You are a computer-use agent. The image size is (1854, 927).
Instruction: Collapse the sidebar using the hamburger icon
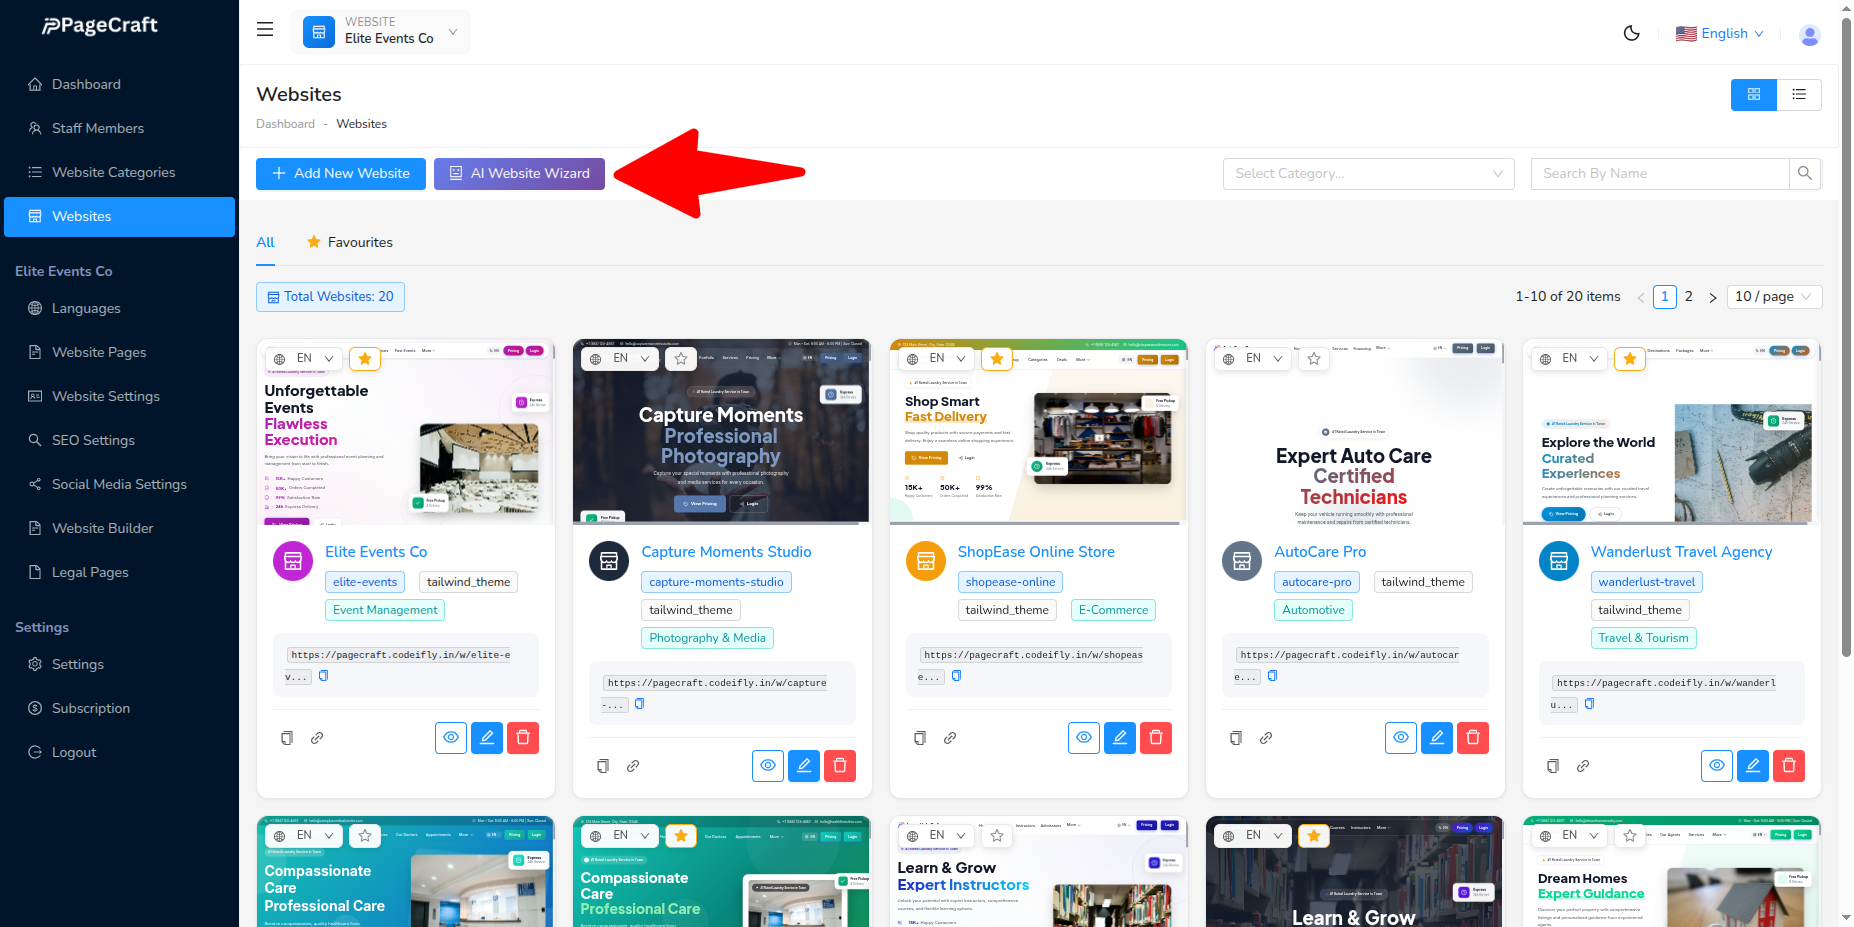[264, 29]
